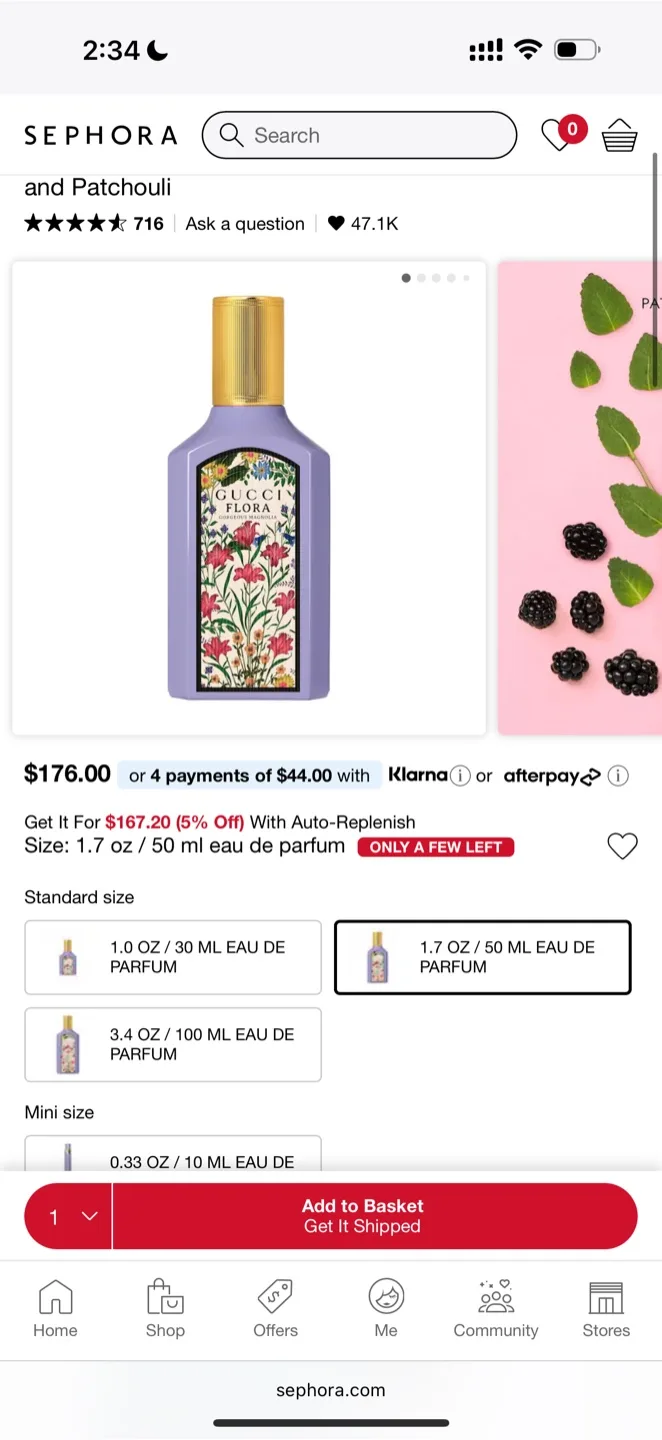Image resolution: width=662 pixels, height=1440 pixels.
Task: Open the sephora.com link at bottom
Action: pos(331,1389)
